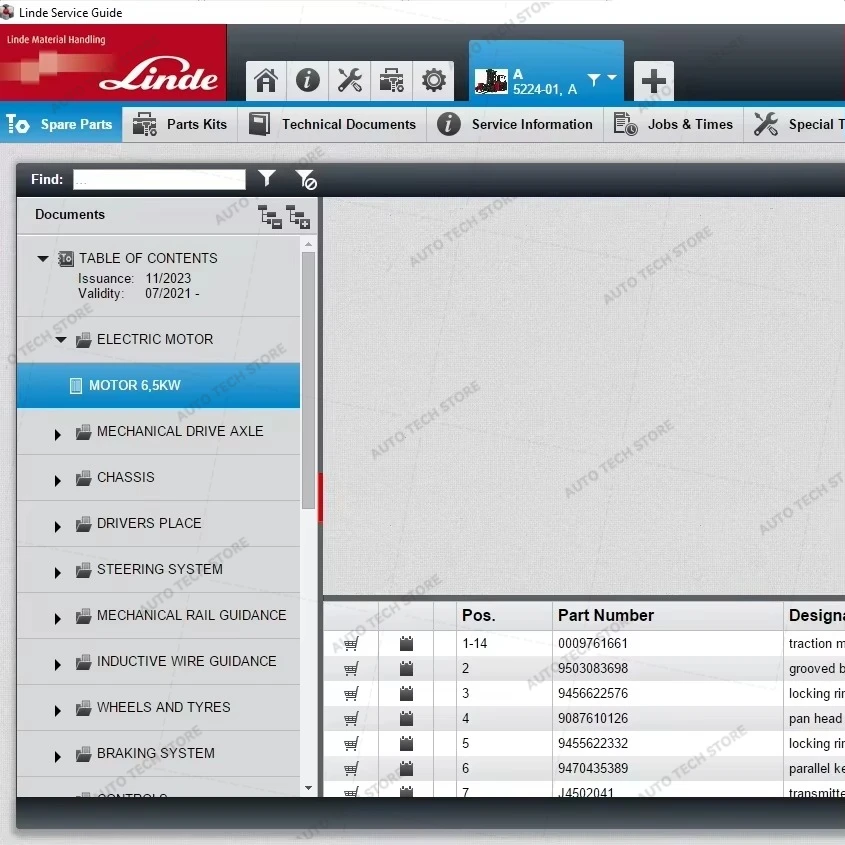Collapse the TABLE OF CONTENTS node arrow
Image resolution: width=845 pixels, height=845 pixels.
click(43, 259)
